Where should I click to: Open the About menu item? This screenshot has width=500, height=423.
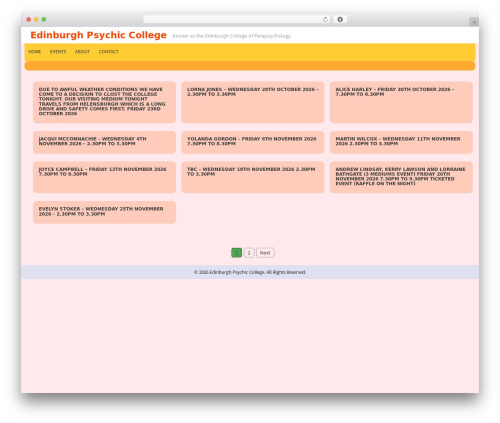point(82,52)
